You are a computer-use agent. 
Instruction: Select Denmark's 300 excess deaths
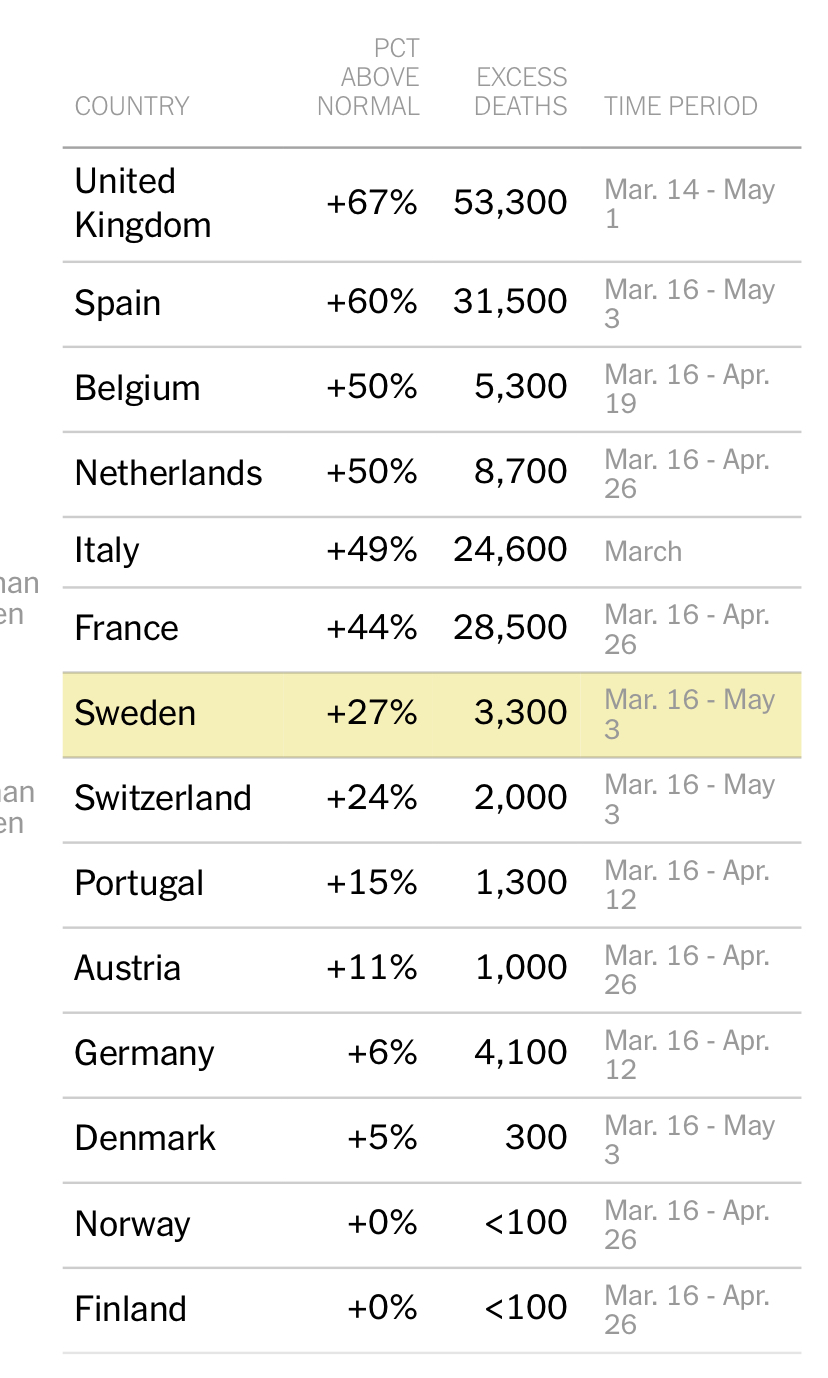pyautogui.click(x=536, y=1138)
